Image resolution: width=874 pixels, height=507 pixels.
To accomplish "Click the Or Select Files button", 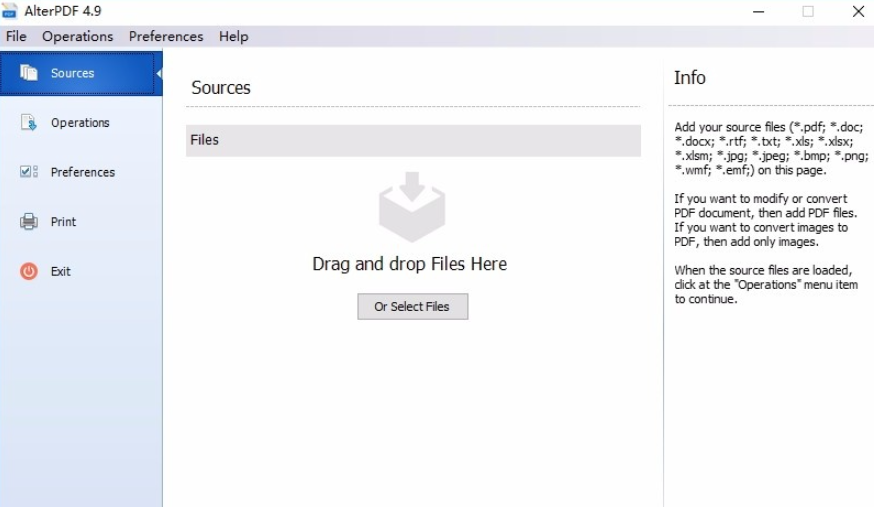I will pyautogui.click(x=412, y=306).
